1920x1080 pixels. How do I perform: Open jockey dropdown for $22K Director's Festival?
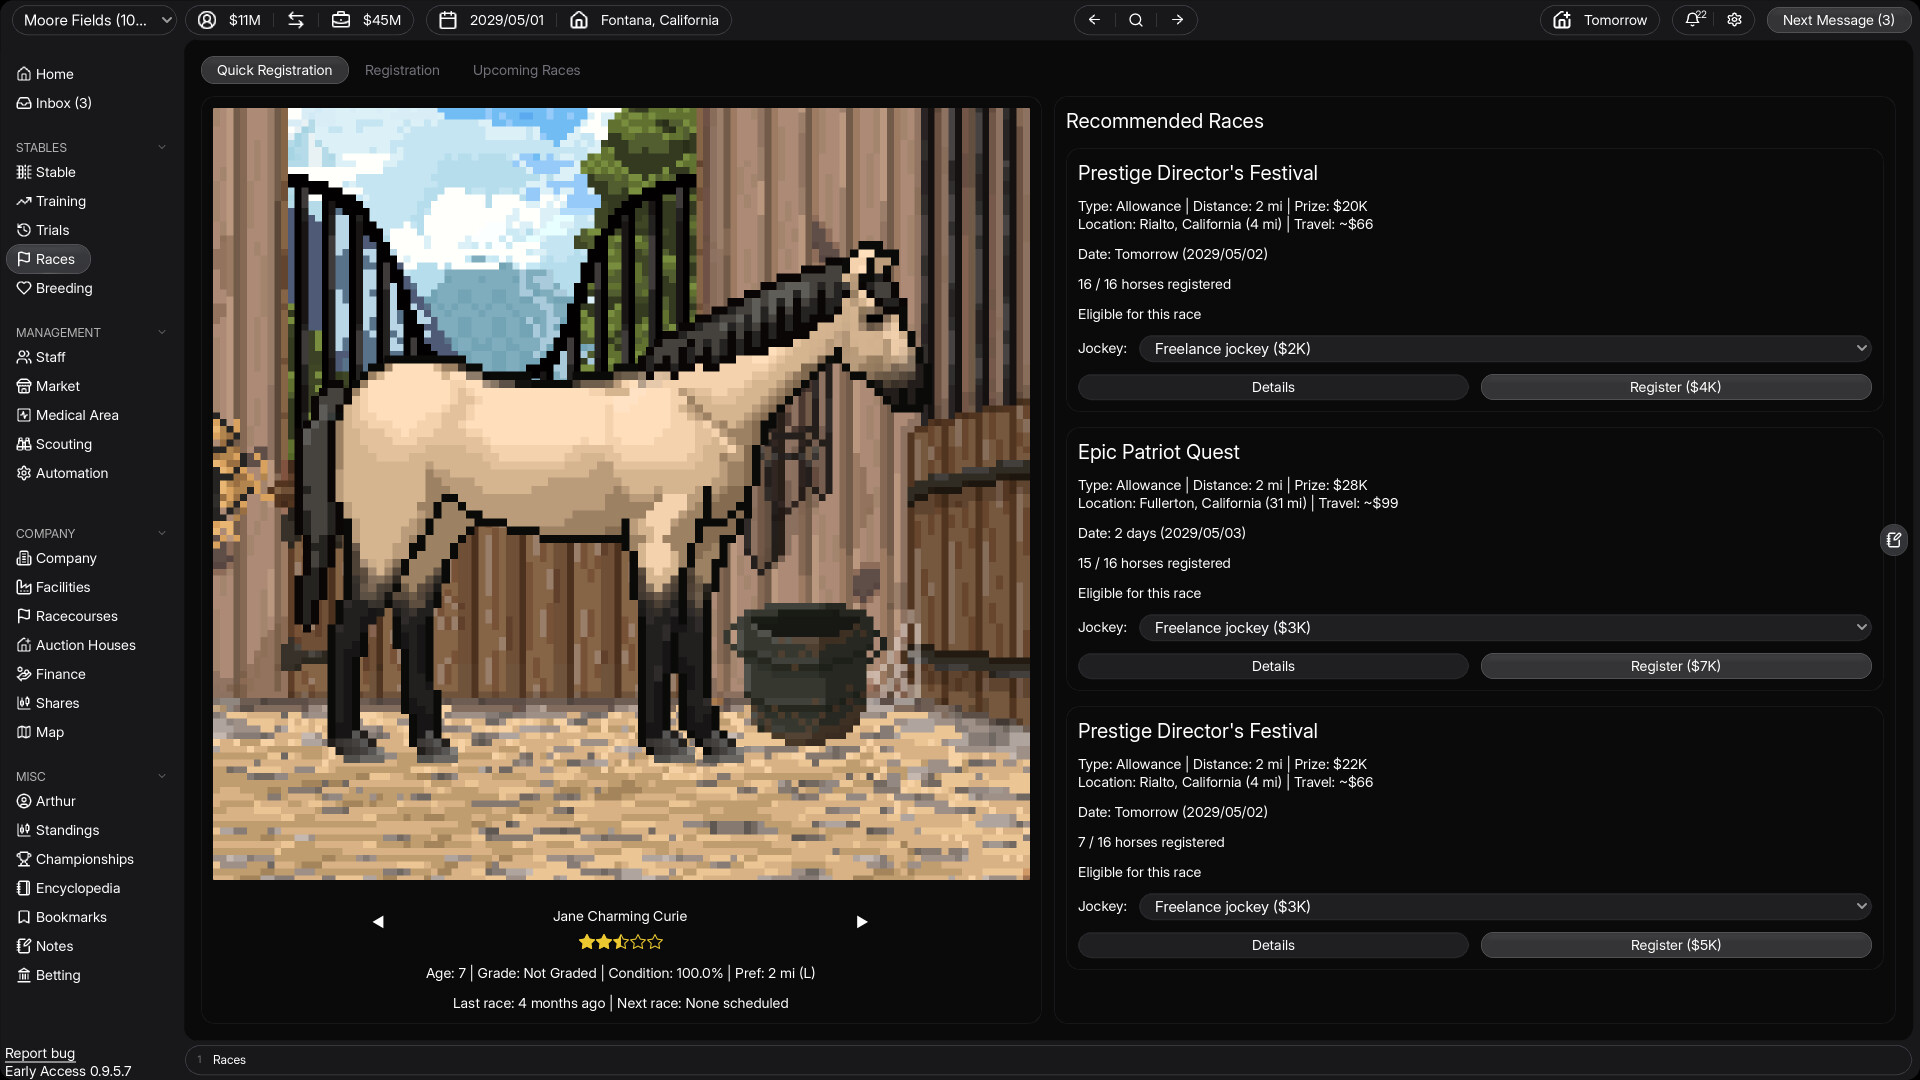pos(1505,907)
